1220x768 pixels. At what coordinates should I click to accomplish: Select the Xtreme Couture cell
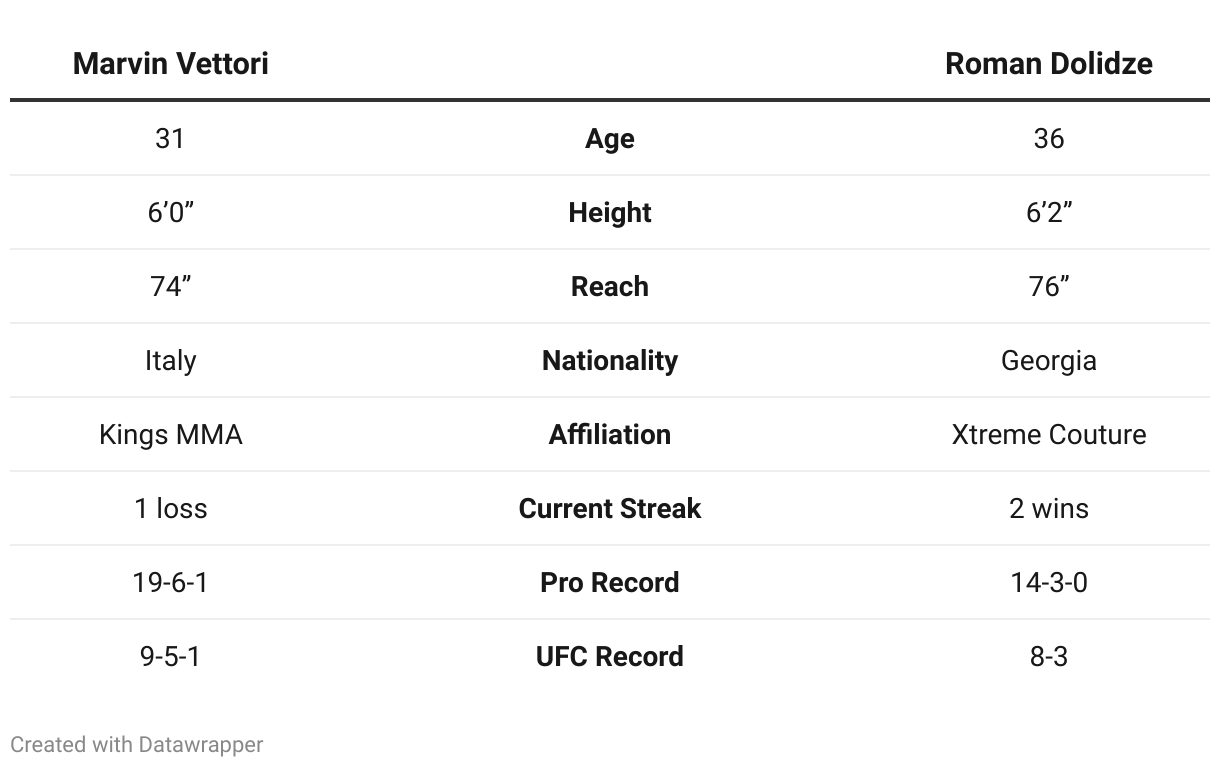1048,435
